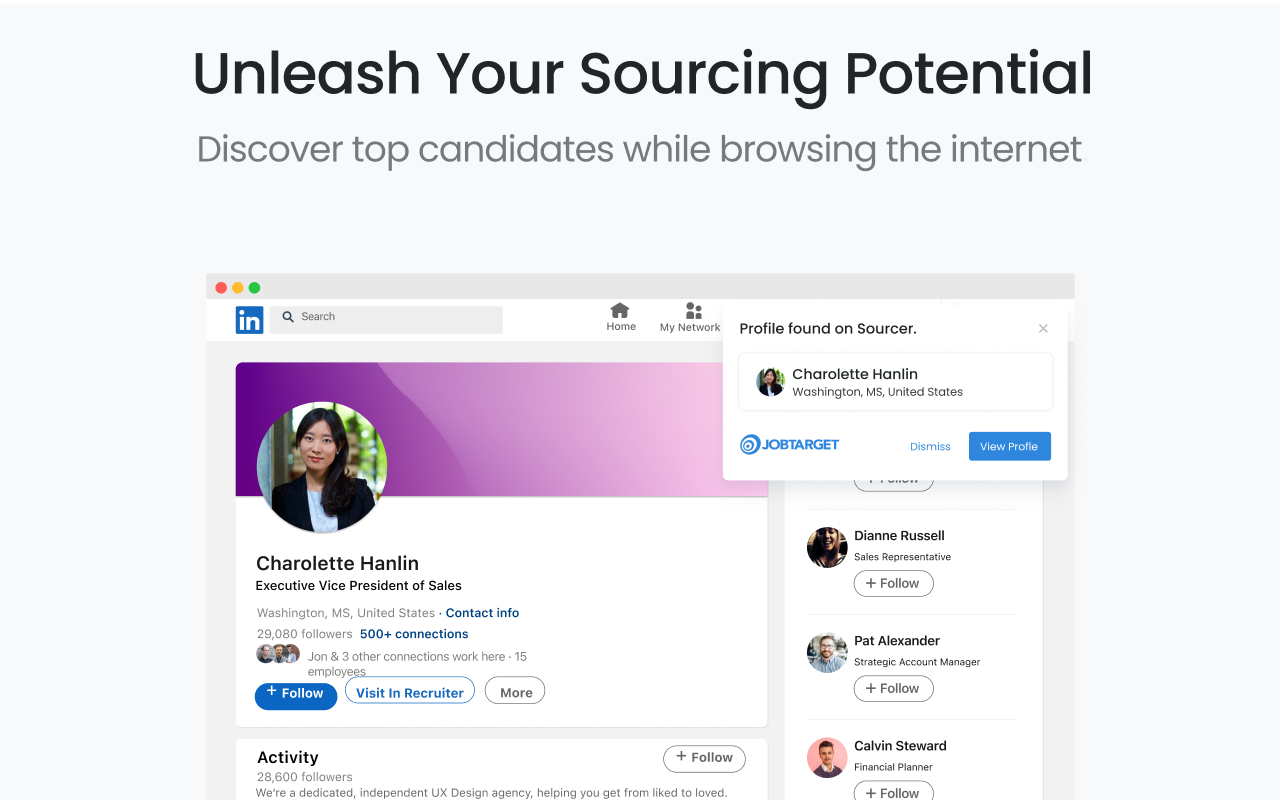Click View Profile button in popup
1280x800 pixels.
1009,446
